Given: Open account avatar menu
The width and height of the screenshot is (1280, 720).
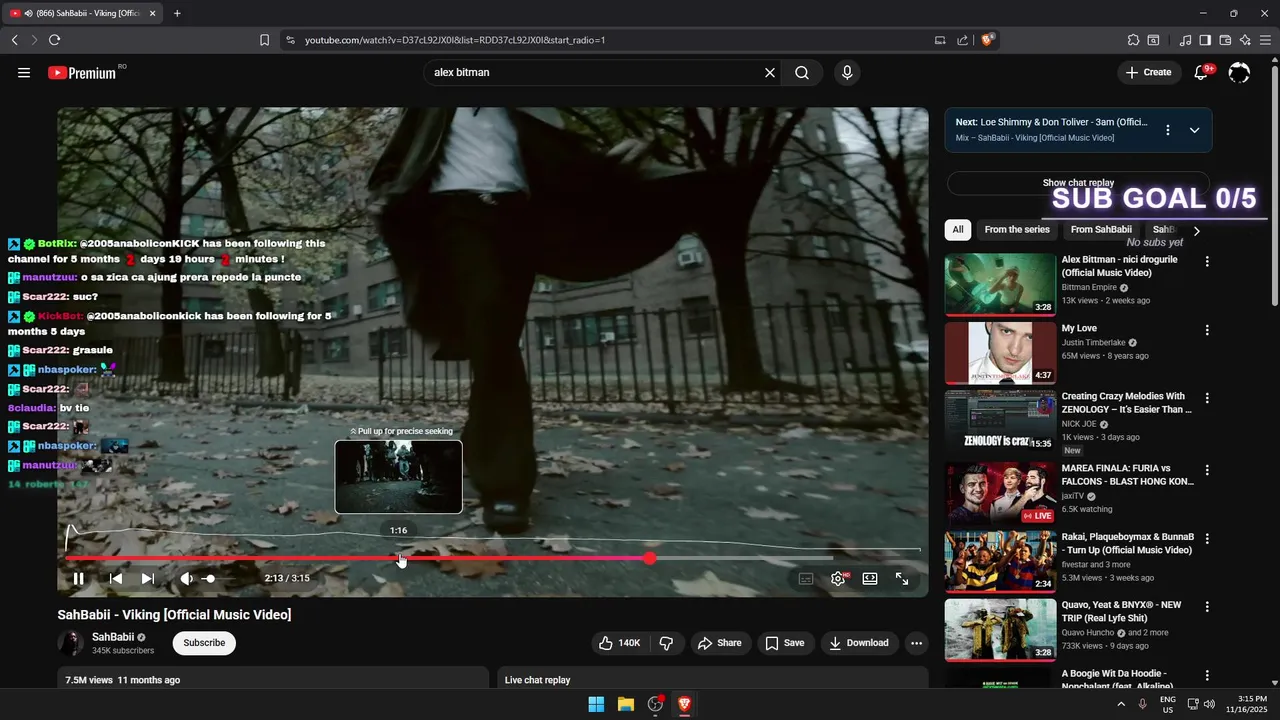Looking at the screenshot, I should (x=1239, y=72).
